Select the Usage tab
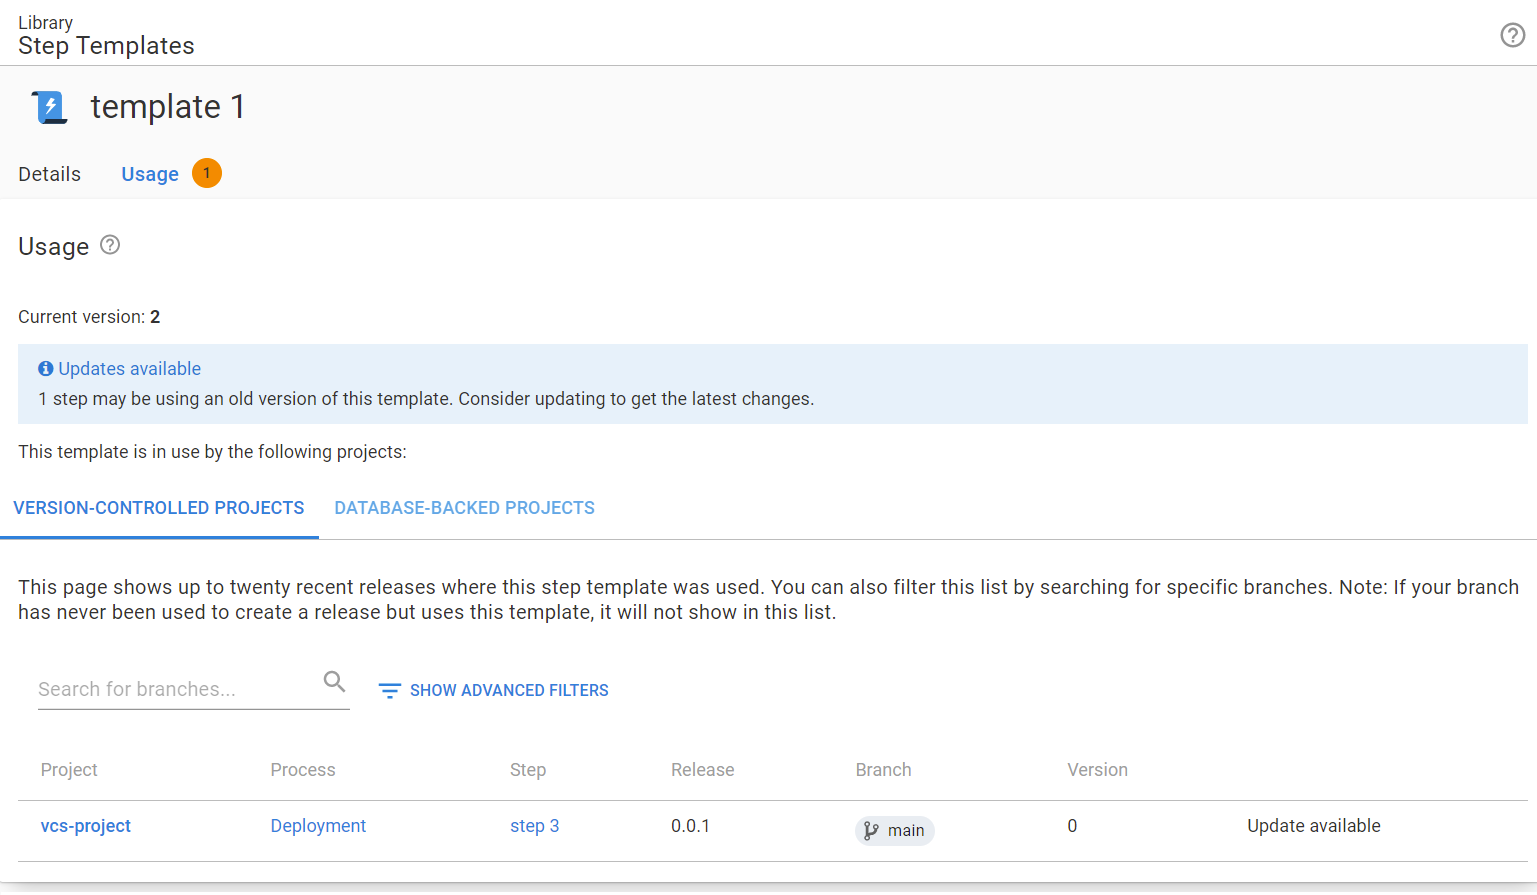Viewport: 1537px width, 895px height. [150, 173]
